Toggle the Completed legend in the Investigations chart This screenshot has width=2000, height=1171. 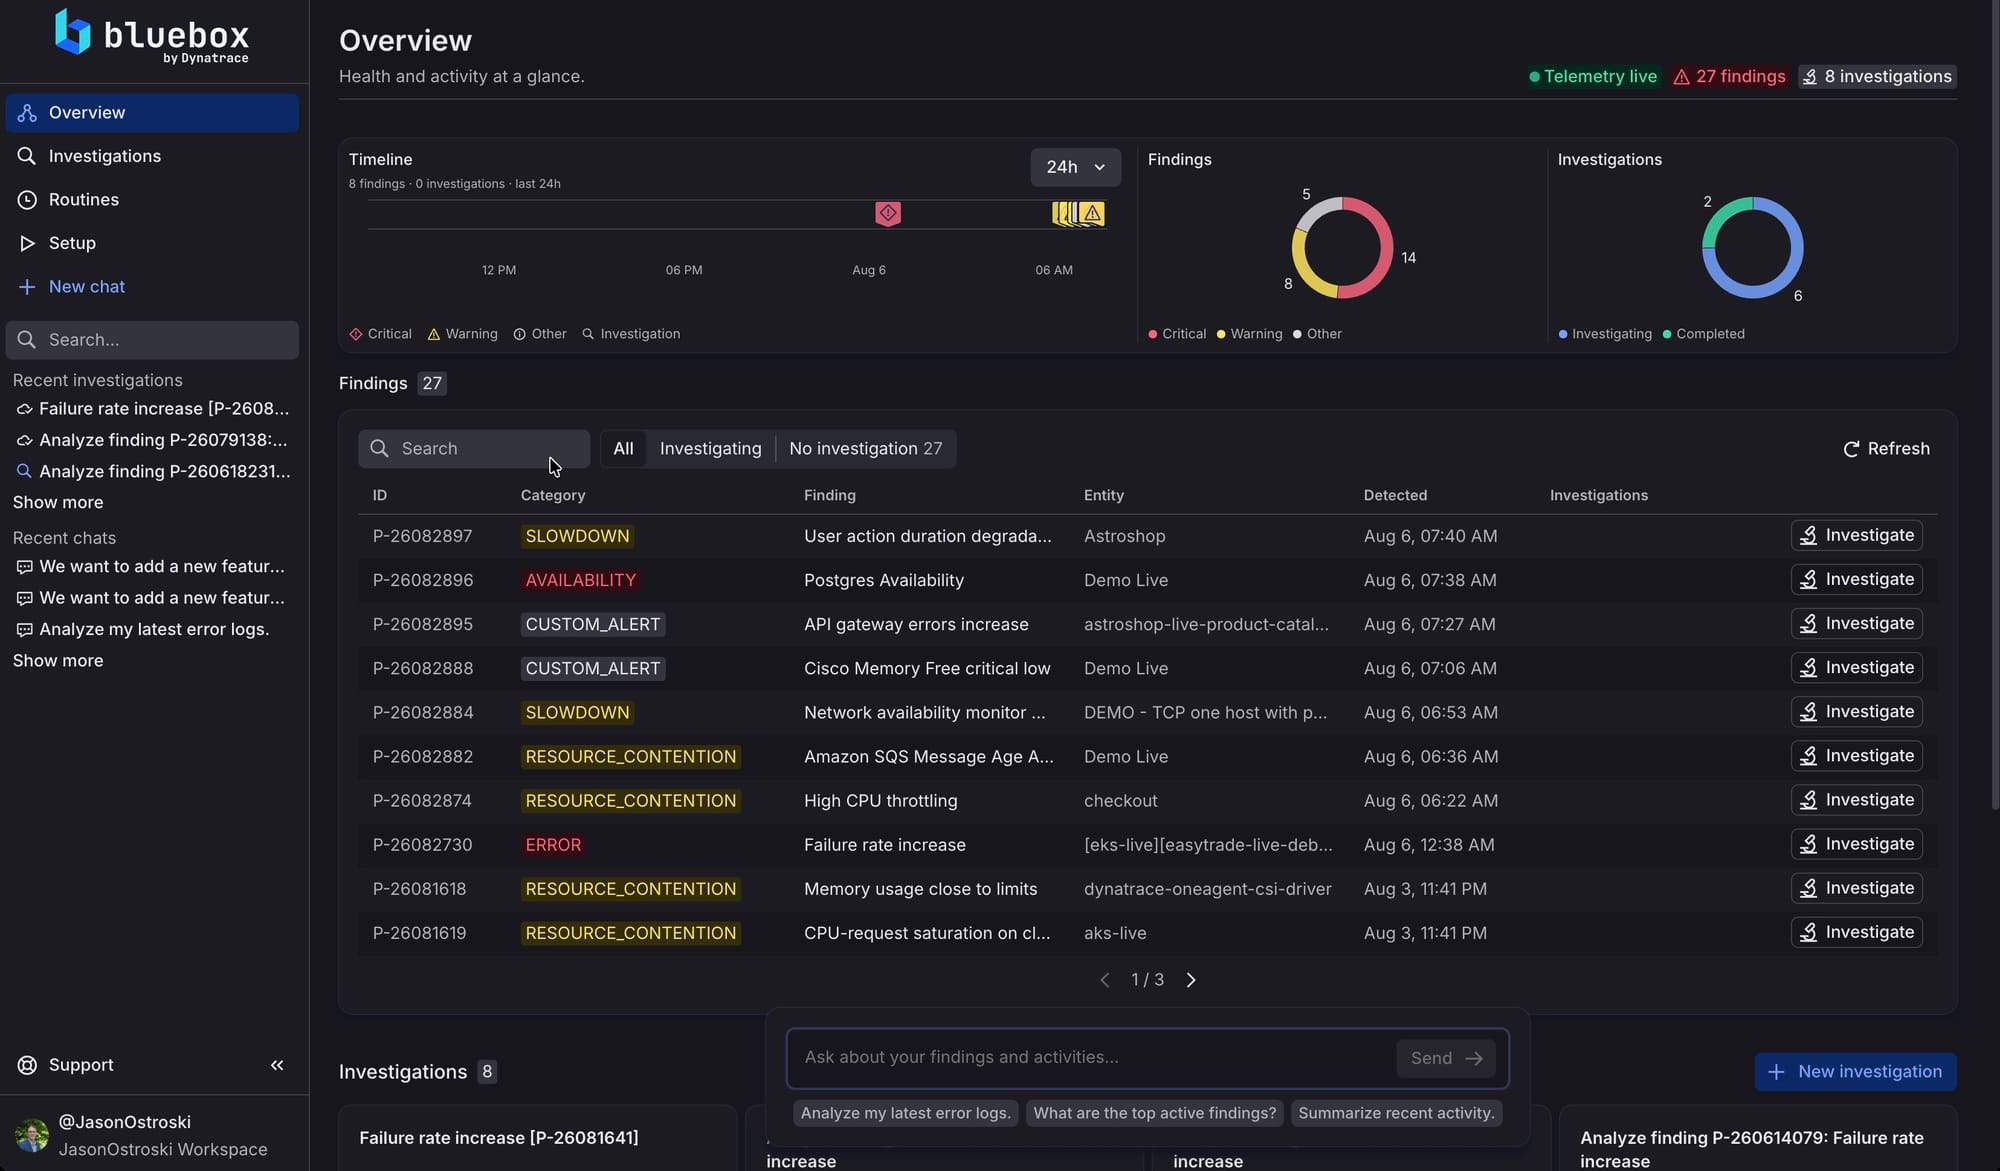click(1703, 334)
